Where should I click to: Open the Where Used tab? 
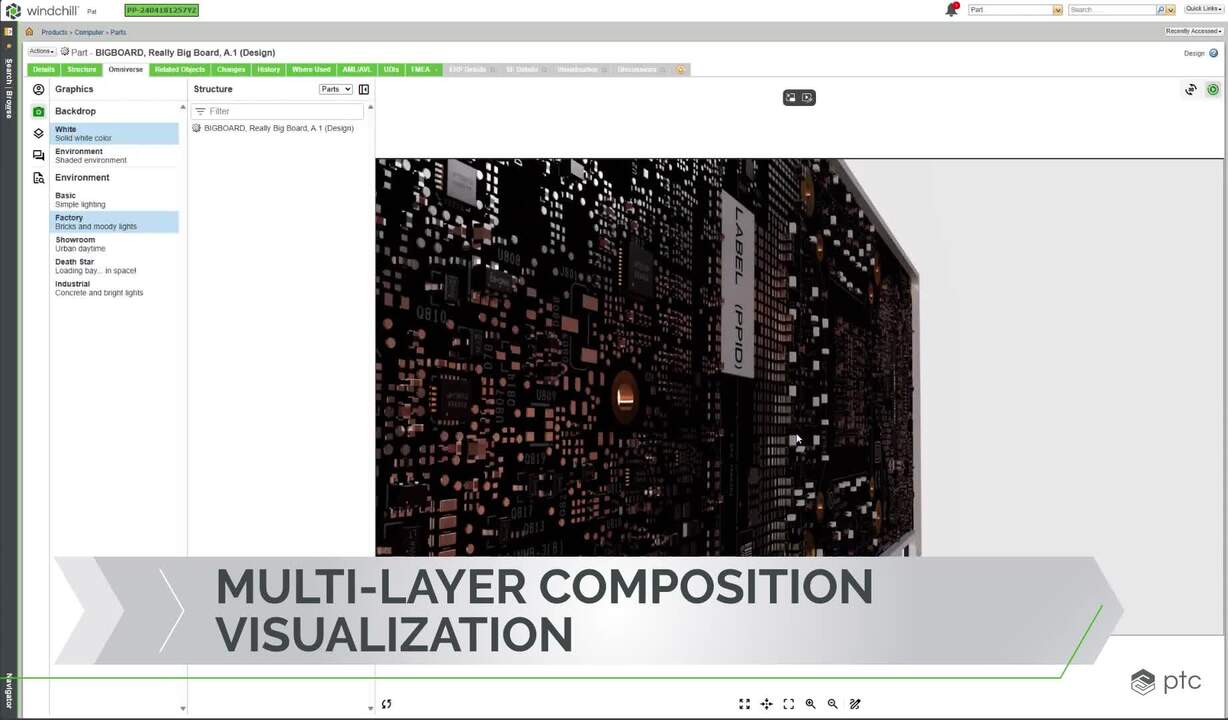tap(310, 70)
